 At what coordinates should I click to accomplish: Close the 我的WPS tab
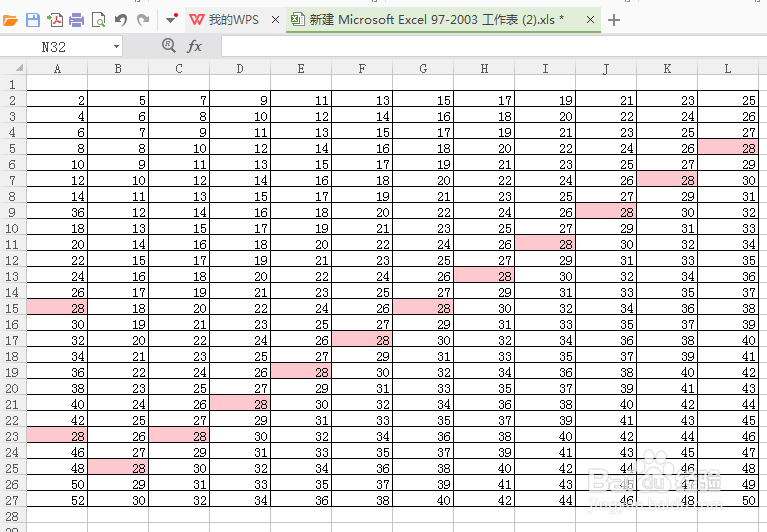275,20
